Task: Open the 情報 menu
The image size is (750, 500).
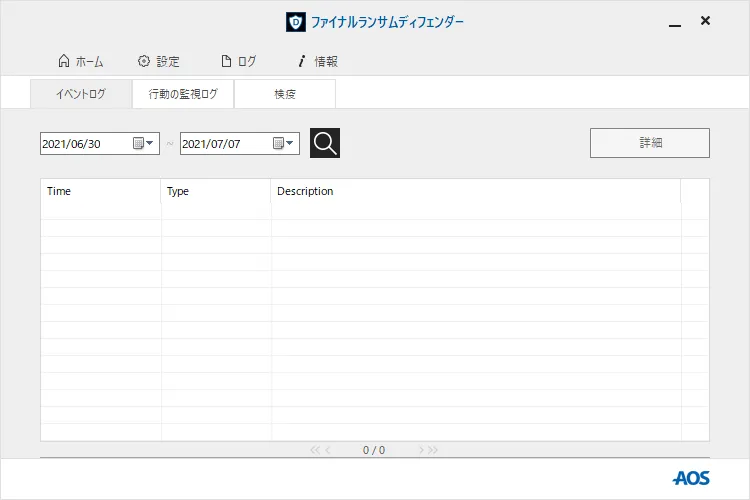Action: click(x=318, y=61)
